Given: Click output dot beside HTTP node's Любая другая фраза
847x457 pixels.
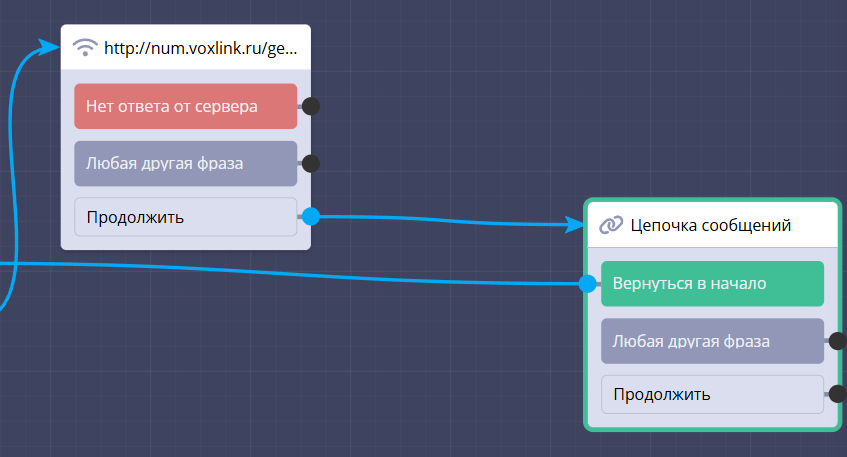Looking at the screenshot, I should point(311,163).
